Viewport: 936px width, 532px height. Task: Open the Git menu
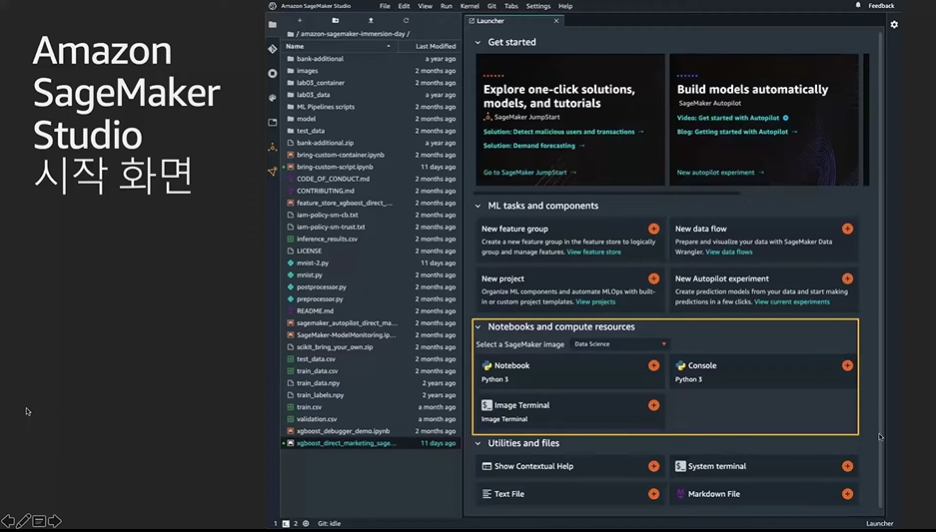(492, 6)
